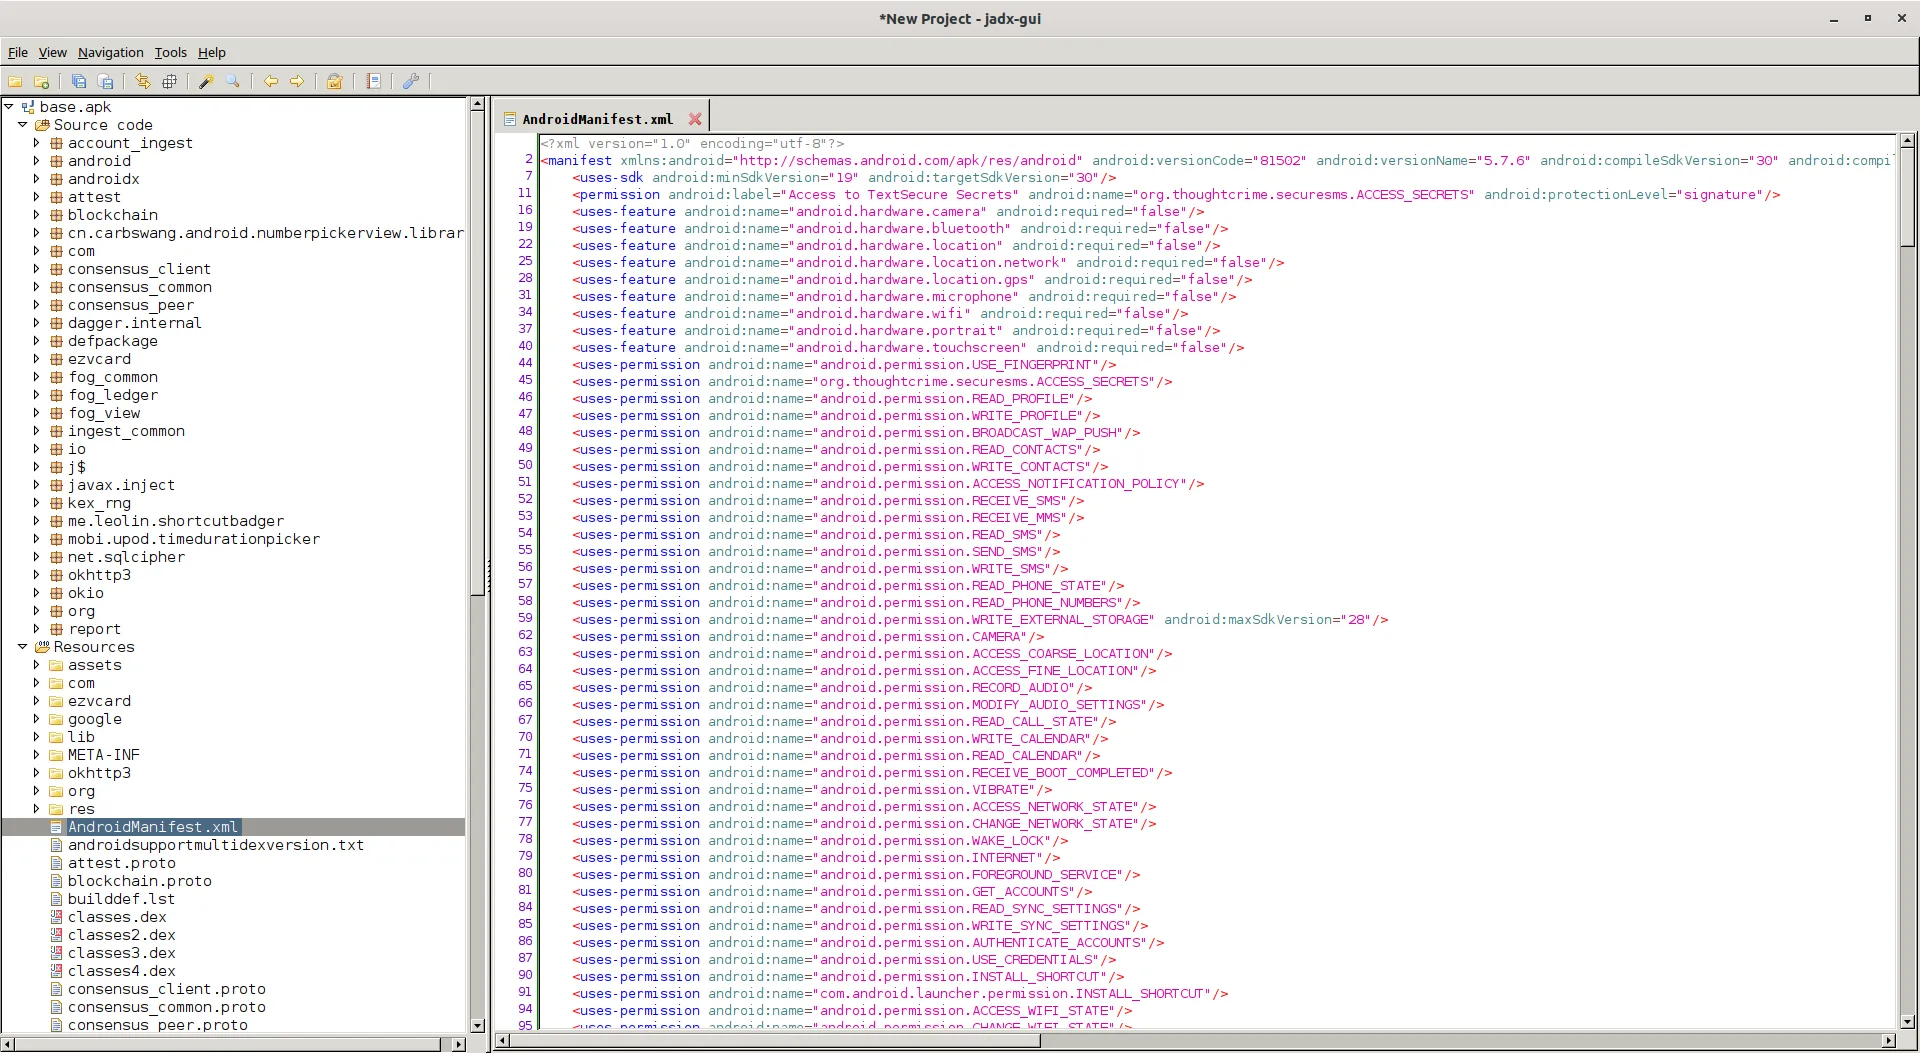The width and height of the screenshot is (1920, 1053).
Task: Open the File menu
Action: 18,53
